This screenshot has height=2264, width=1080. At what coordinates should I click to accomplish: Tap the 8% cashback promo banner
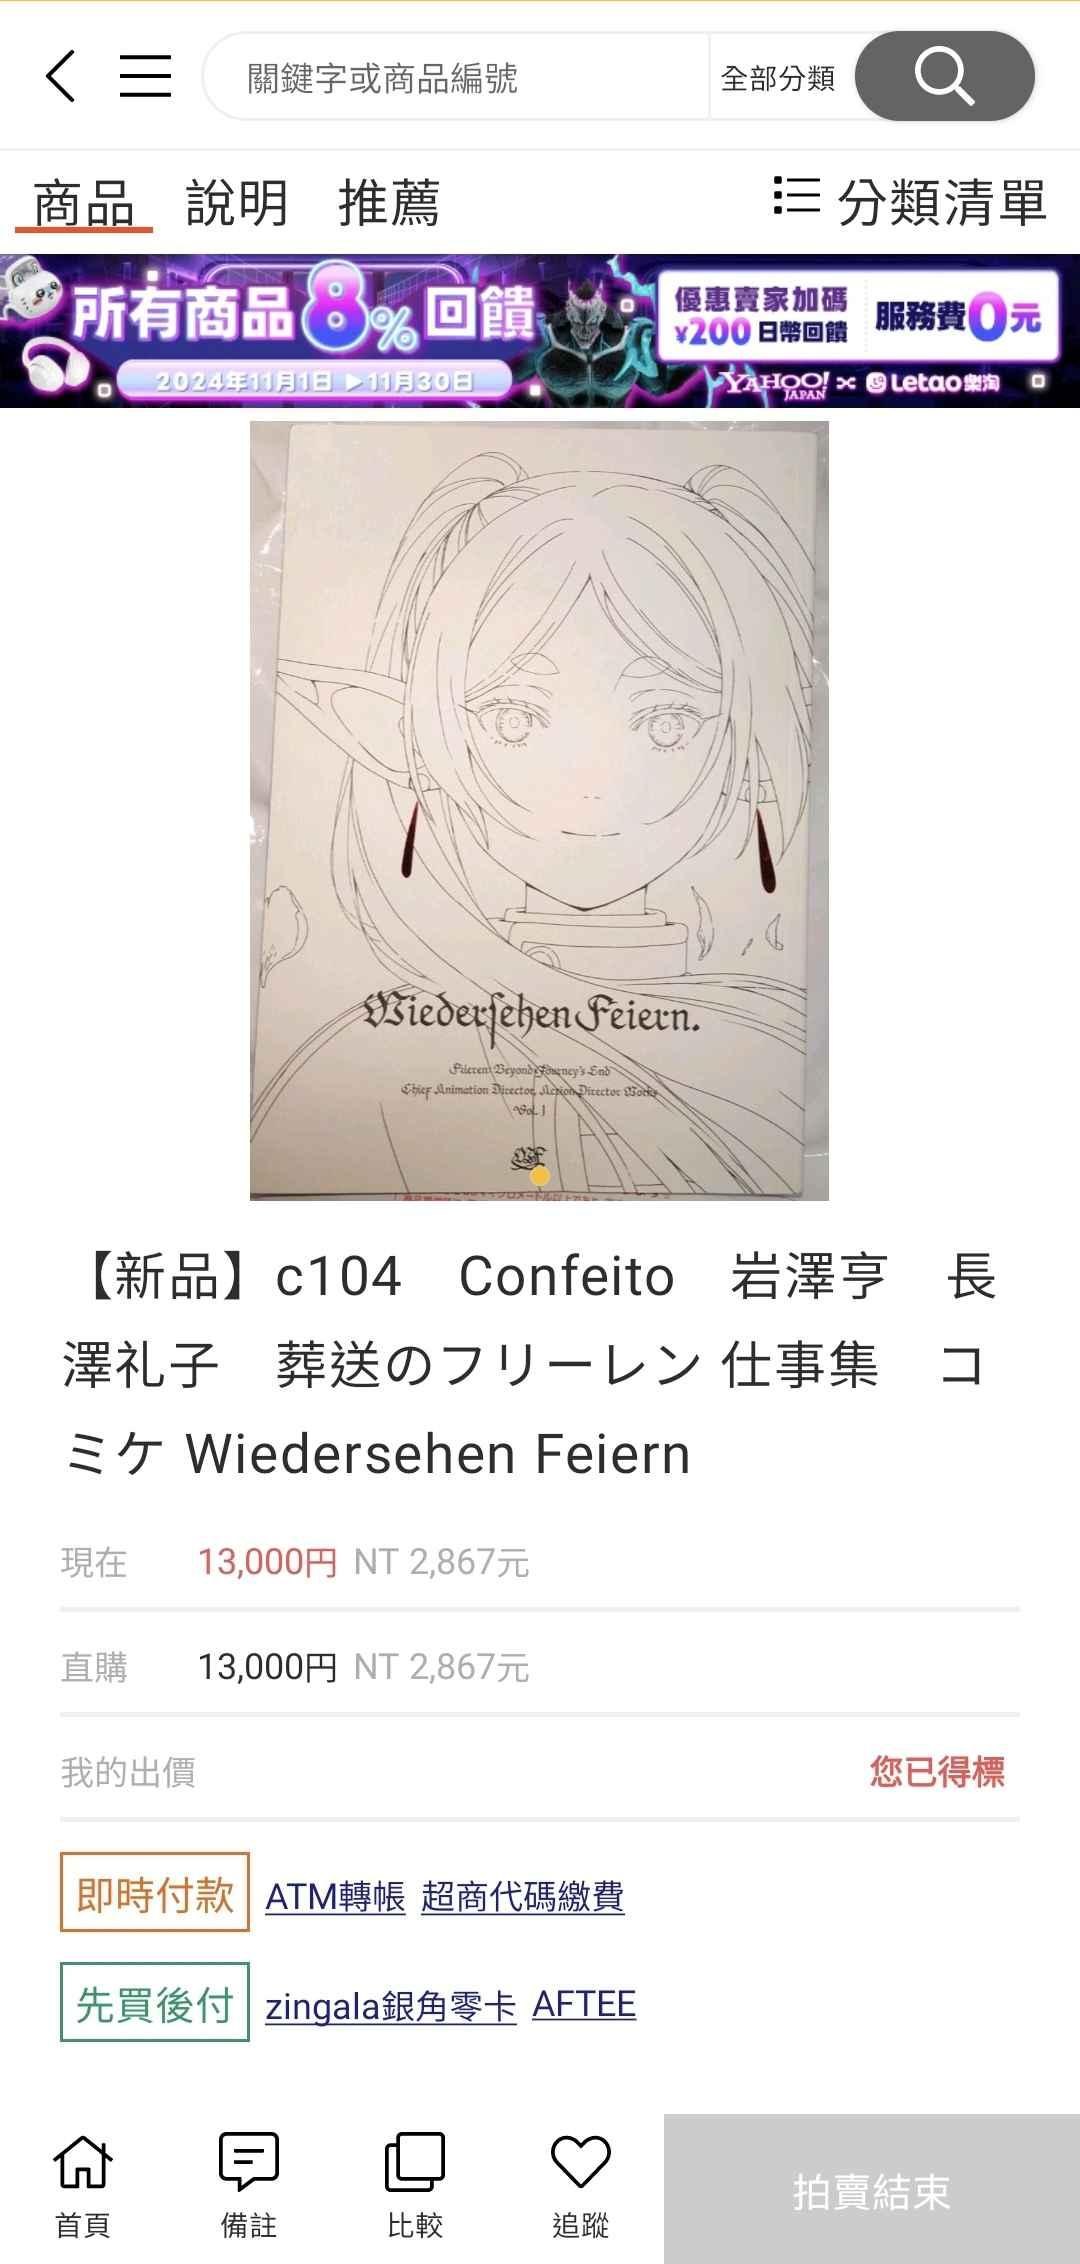point(540,331)
